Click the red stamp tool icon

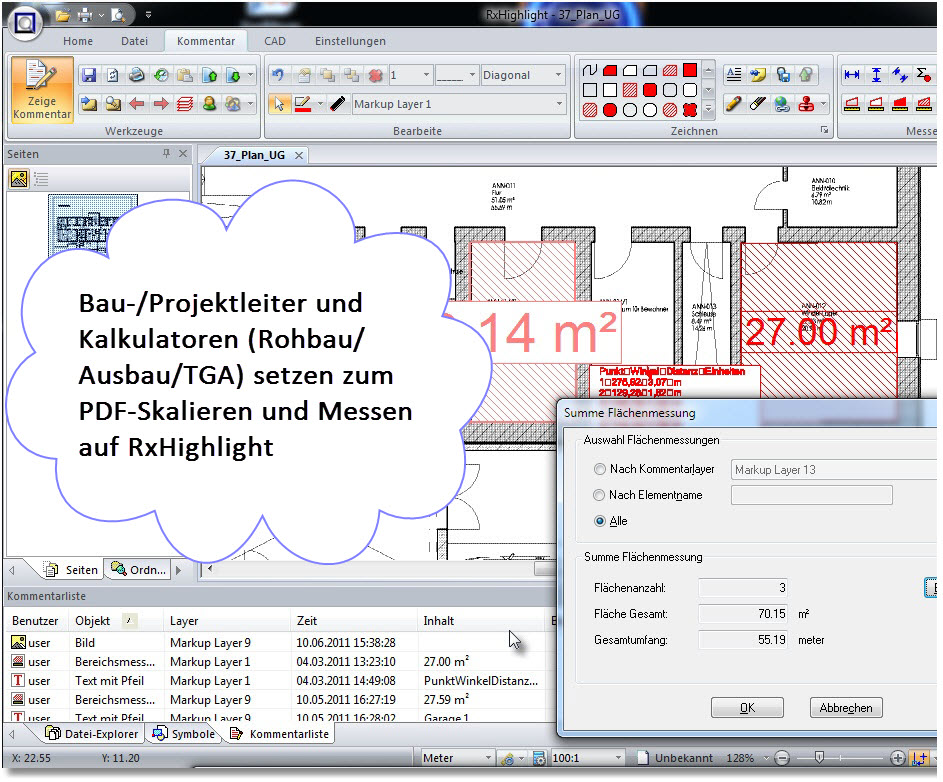[x=806, y=104]
